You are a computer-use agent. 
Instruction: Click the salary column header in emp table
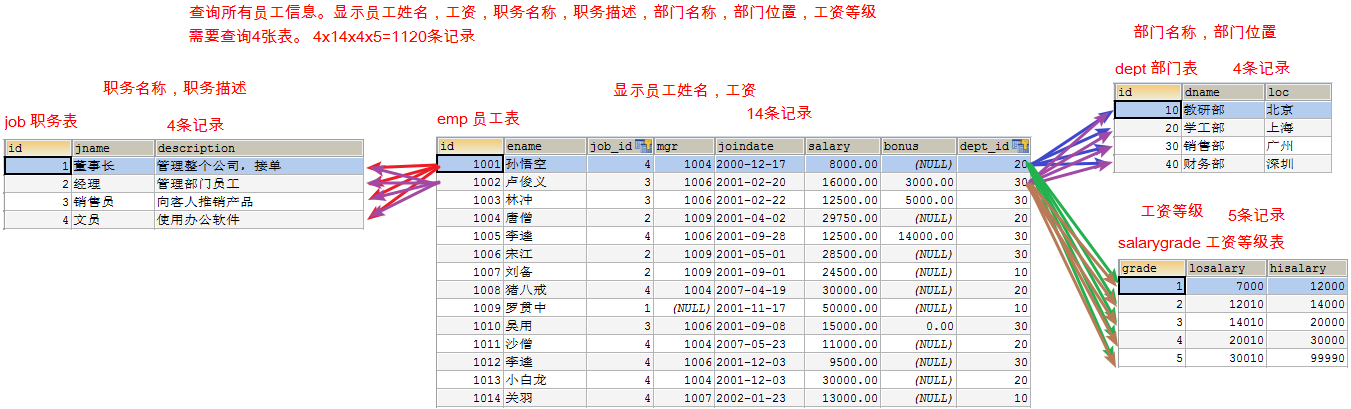tap(842, 146)
